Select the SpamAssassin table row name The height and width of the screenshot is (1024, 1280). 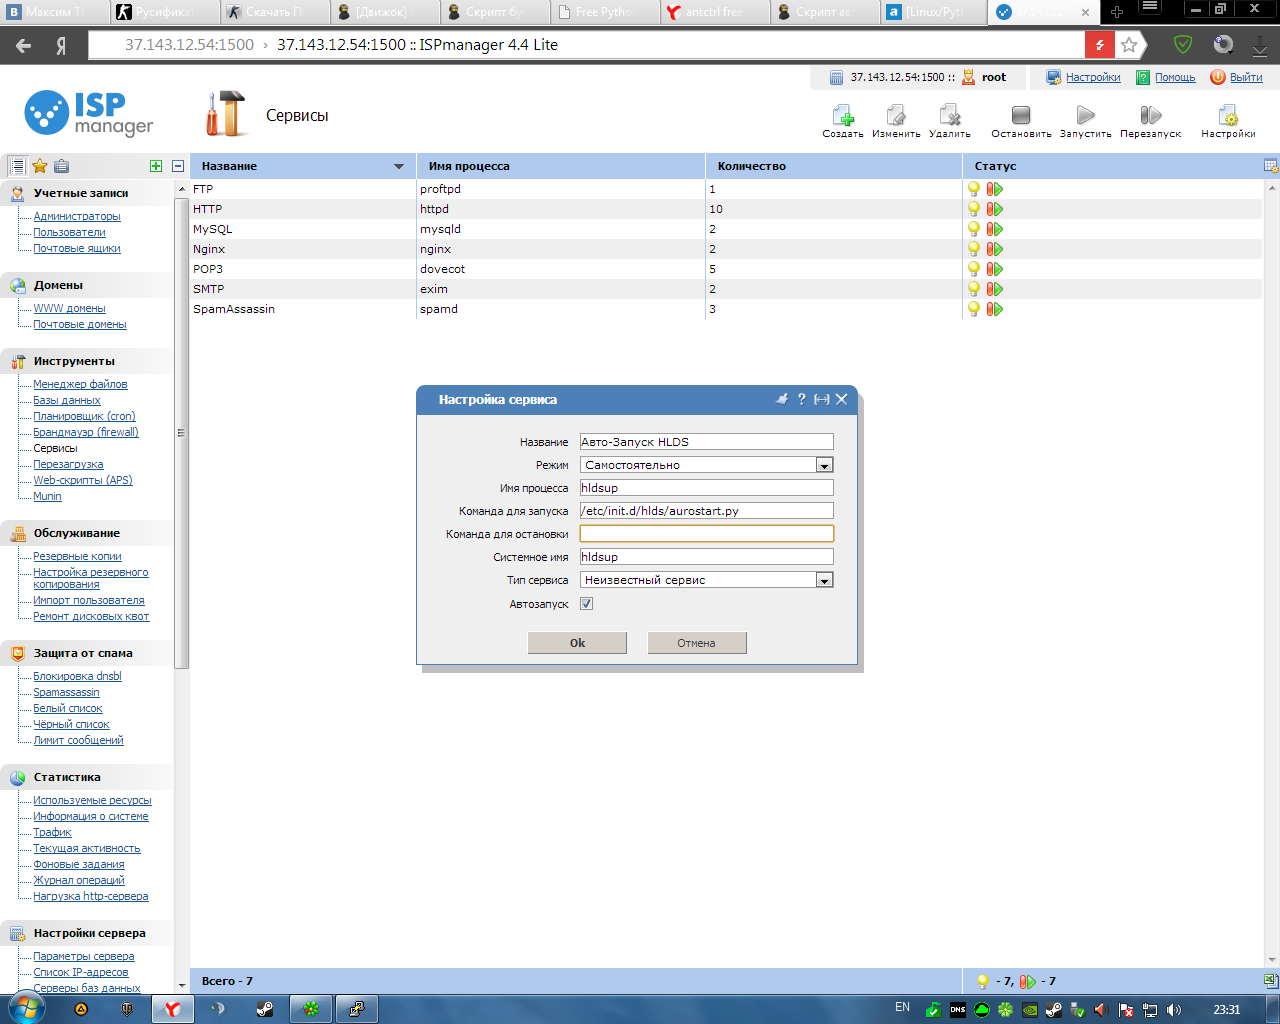pyautogui.click(x=234, y=309)
